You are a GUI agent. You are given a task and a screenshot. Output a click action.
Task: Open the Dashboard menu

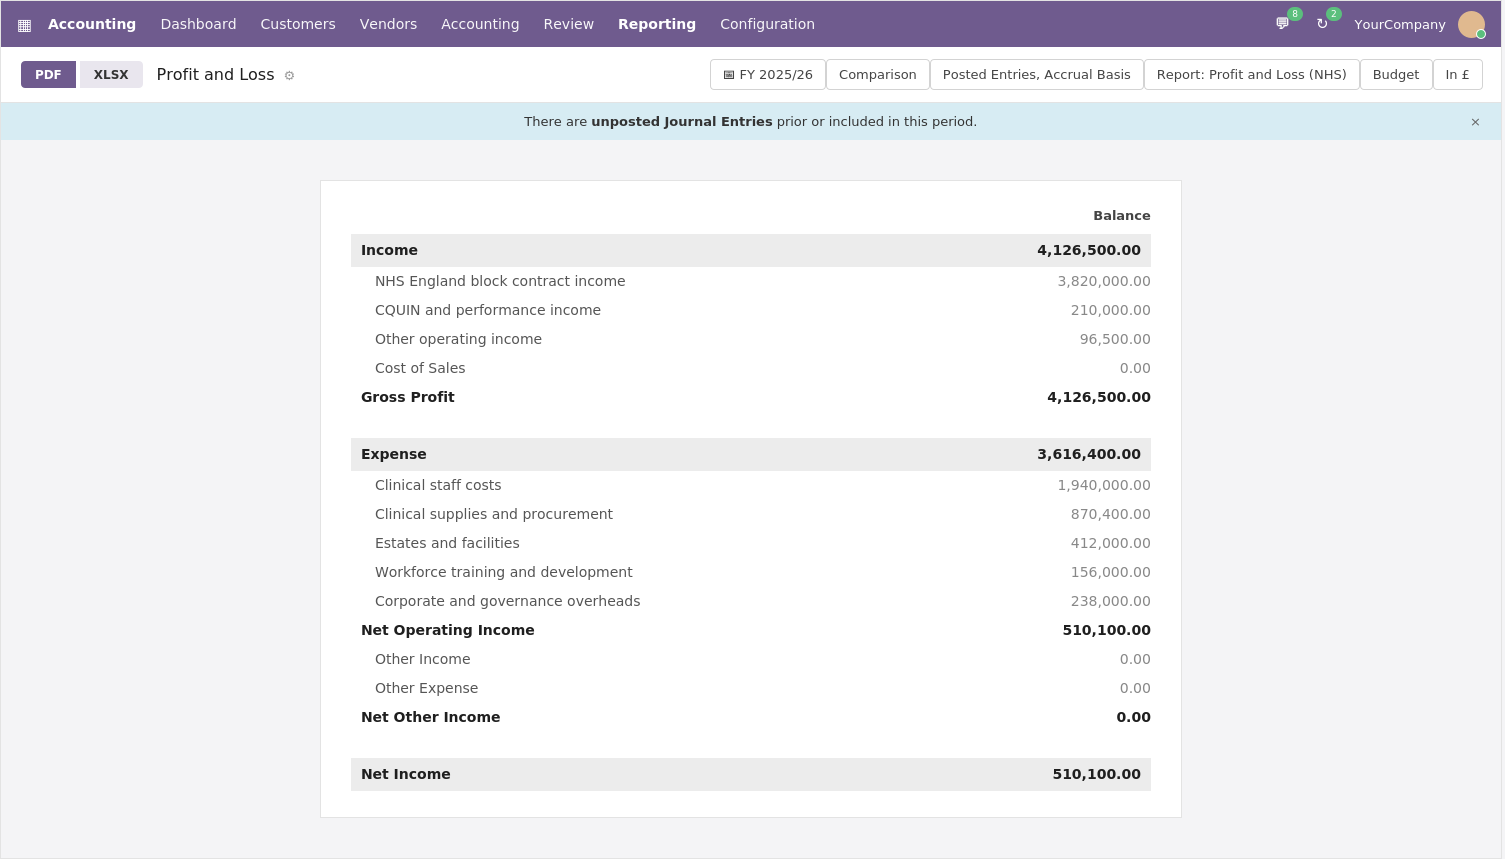199,24
